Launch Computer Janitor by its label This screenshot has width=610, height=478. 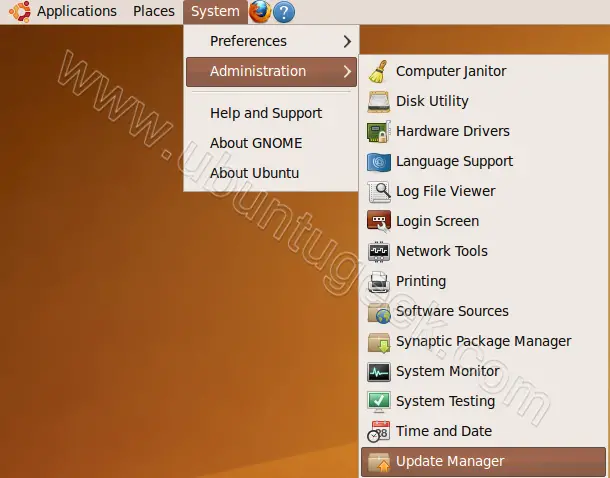(x=451, y=72)
